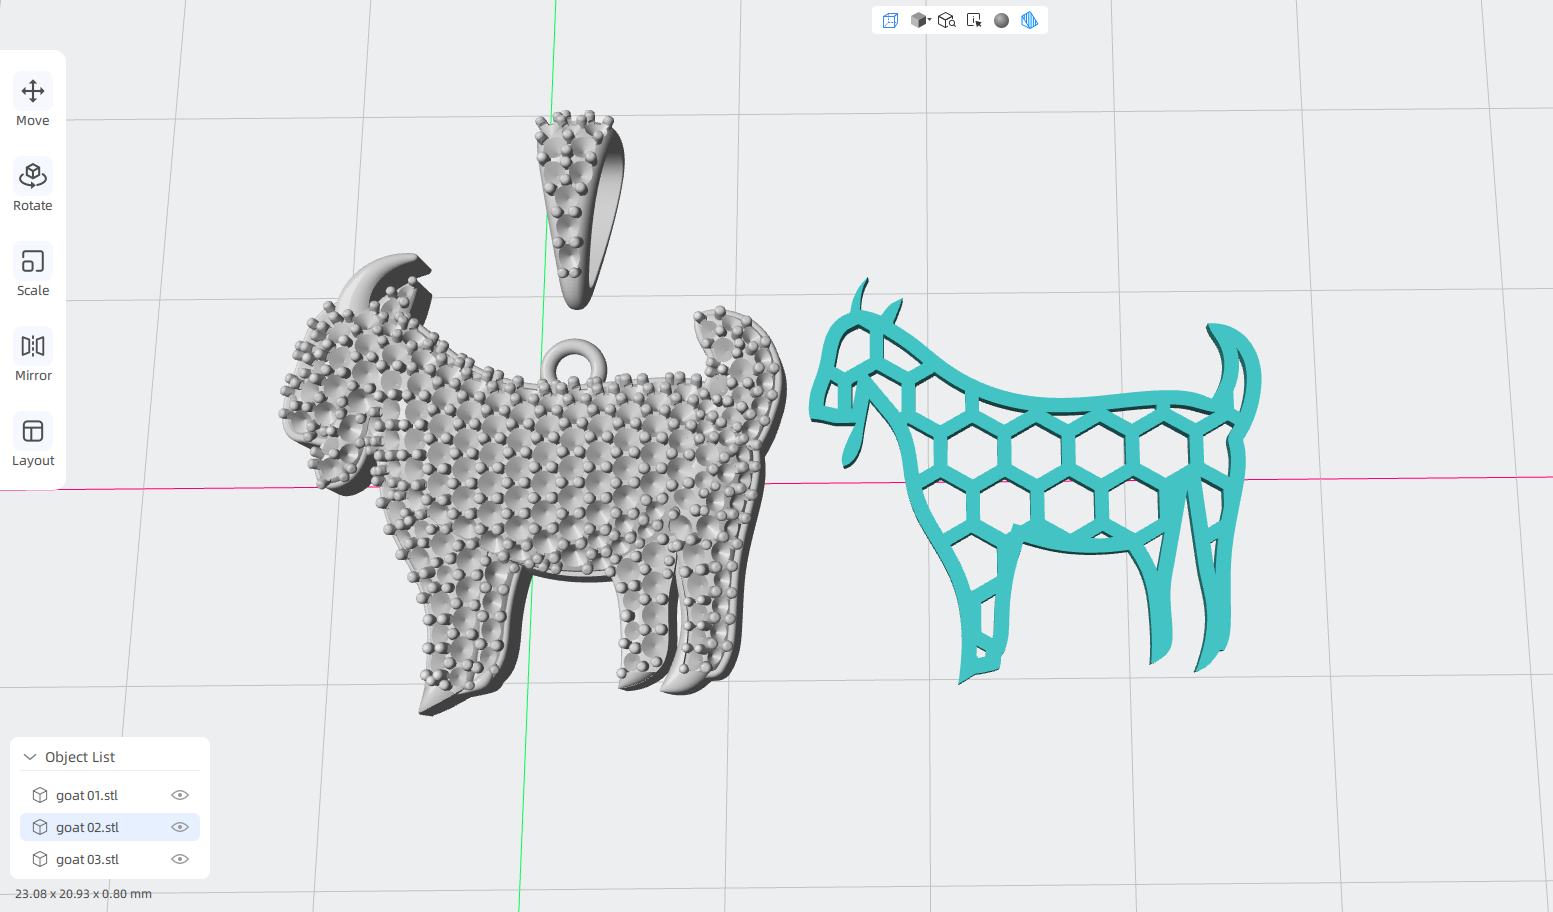Select goat 01.stl in the Object List
Viewport: 1553px width, 912px height.
[110, 795]
